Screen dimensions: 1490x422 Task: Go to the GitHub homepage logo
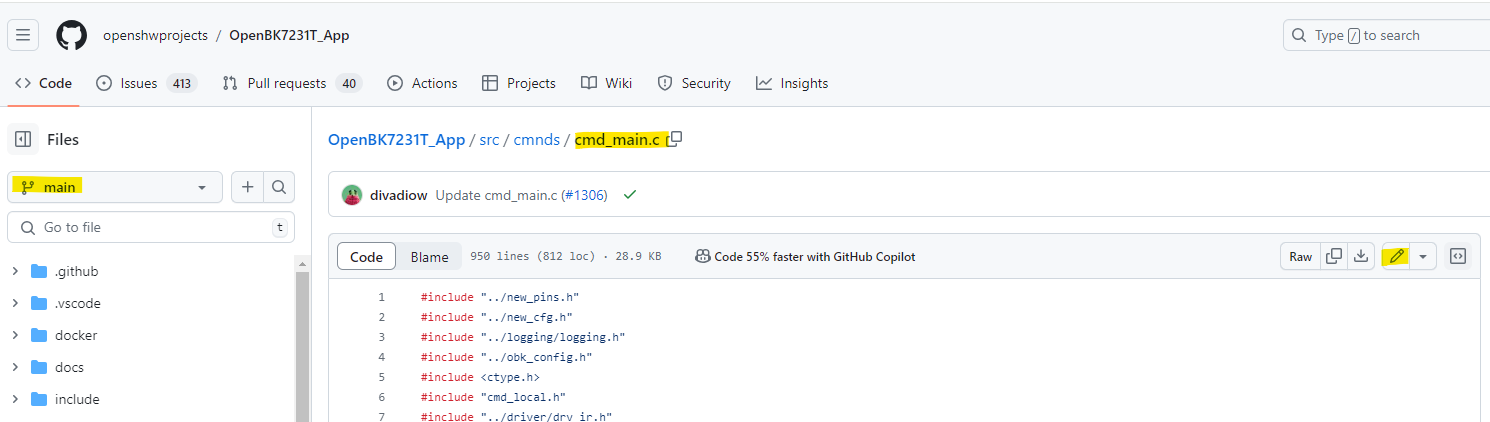coord(71,35)
